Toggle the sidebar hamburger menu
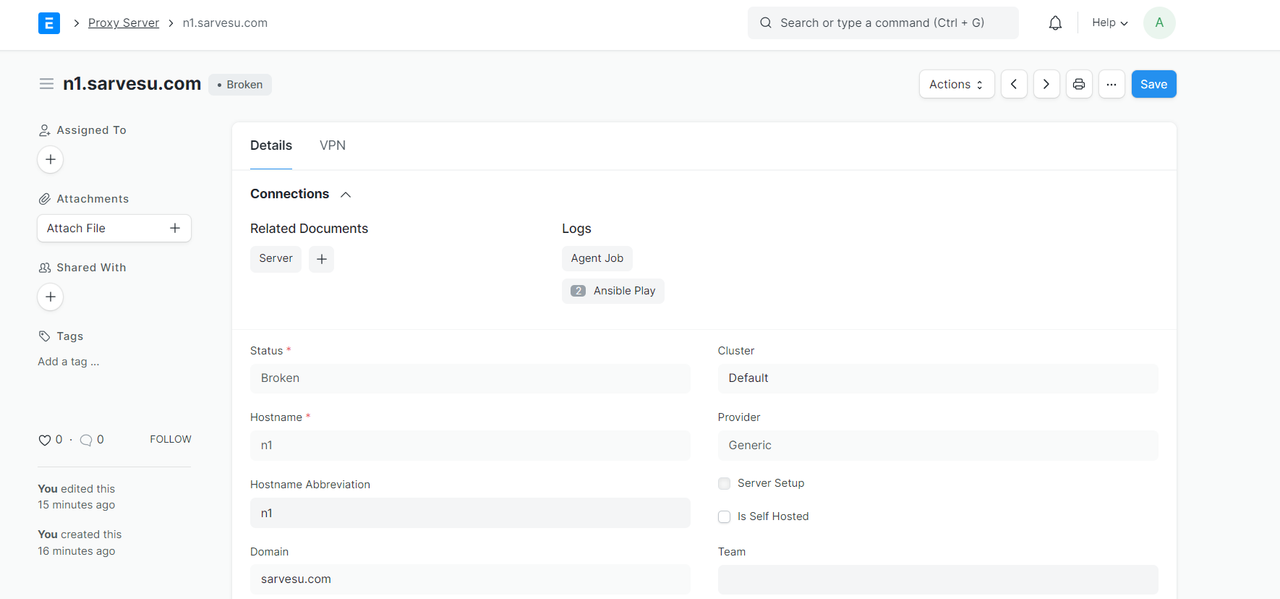 (46, 84)
